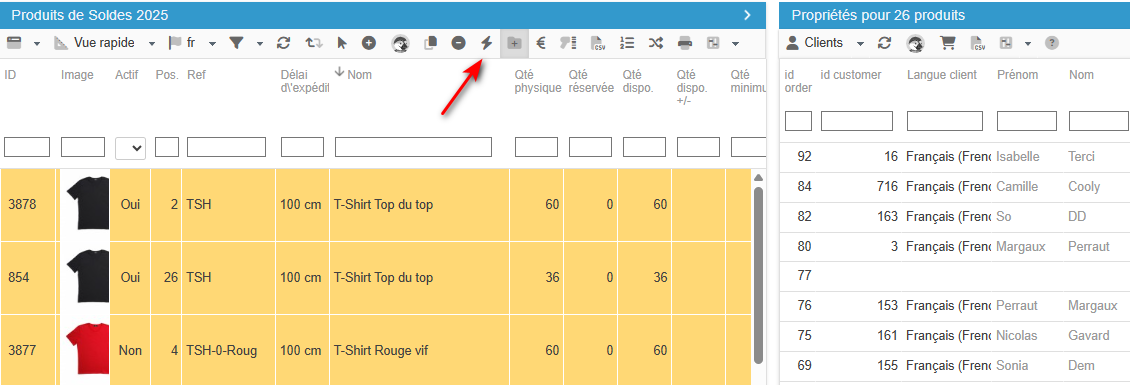Click the folder with plus icon

pyautogui.click(x=515, y=43)
